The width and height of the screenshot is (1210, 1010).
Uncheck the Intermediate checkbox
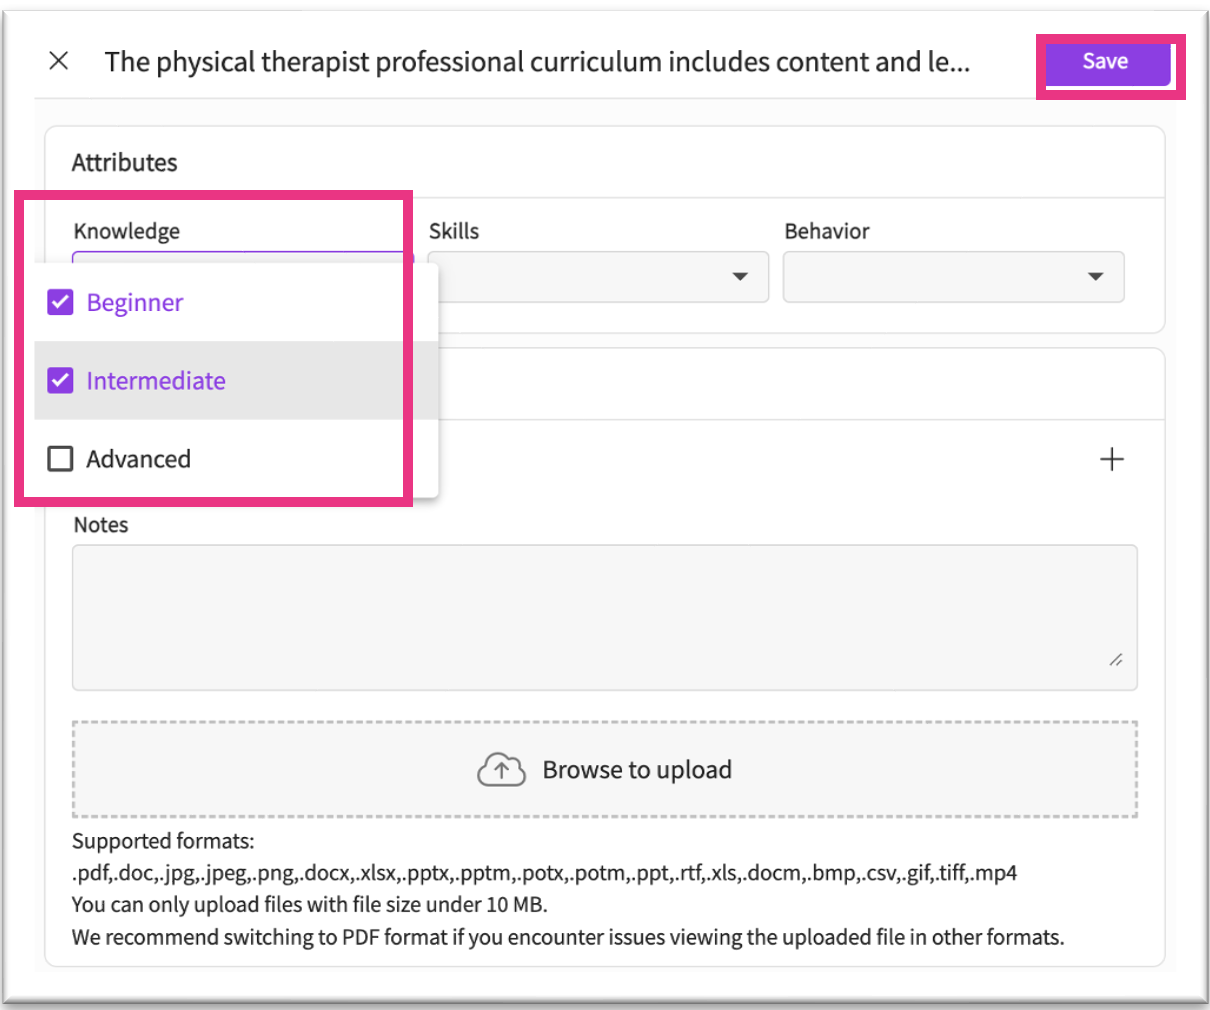tap(61, 381)
